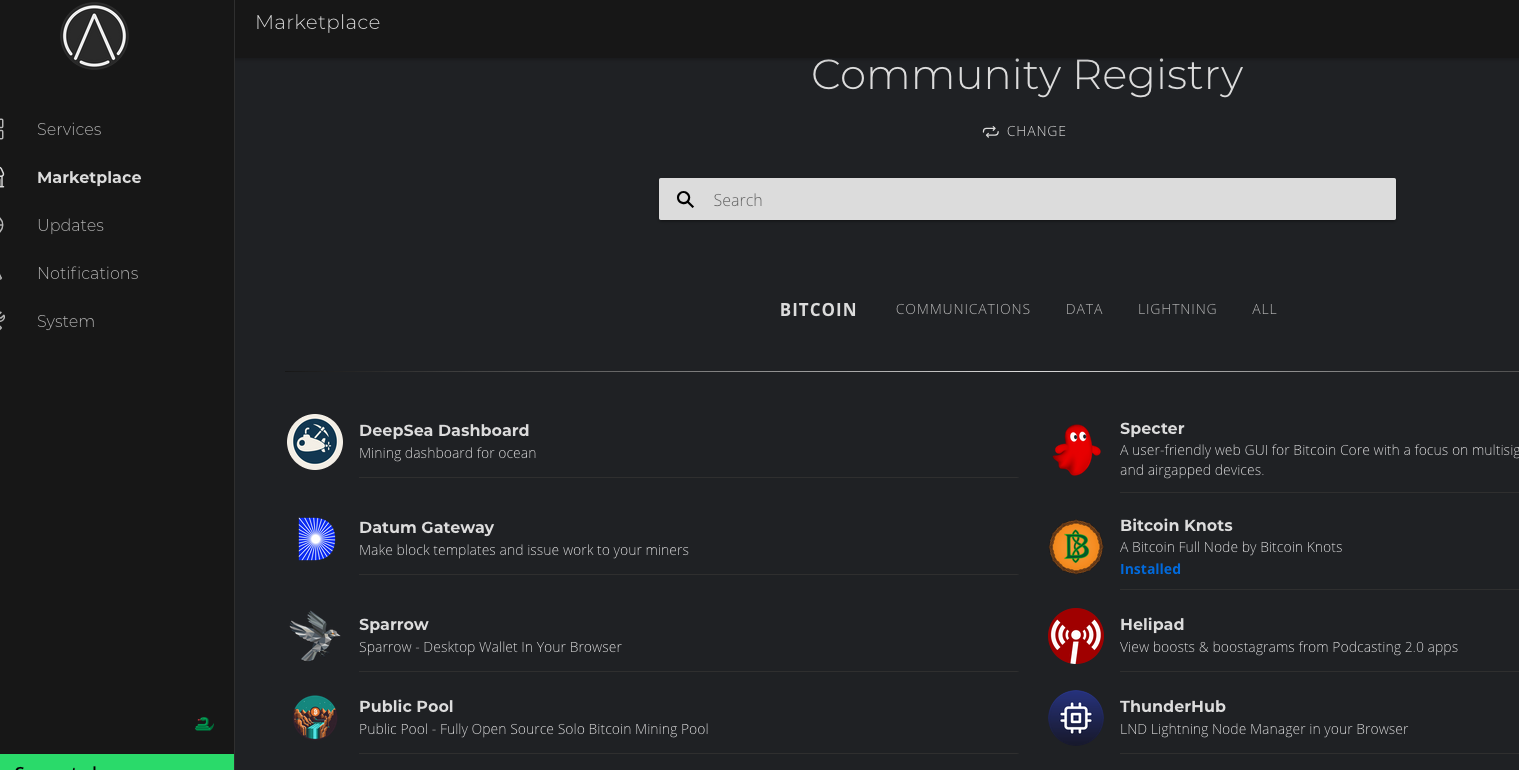Viewport: 1519px width, 770px height.
Task: Click the search magnifier icon
Action: point(685,199)
